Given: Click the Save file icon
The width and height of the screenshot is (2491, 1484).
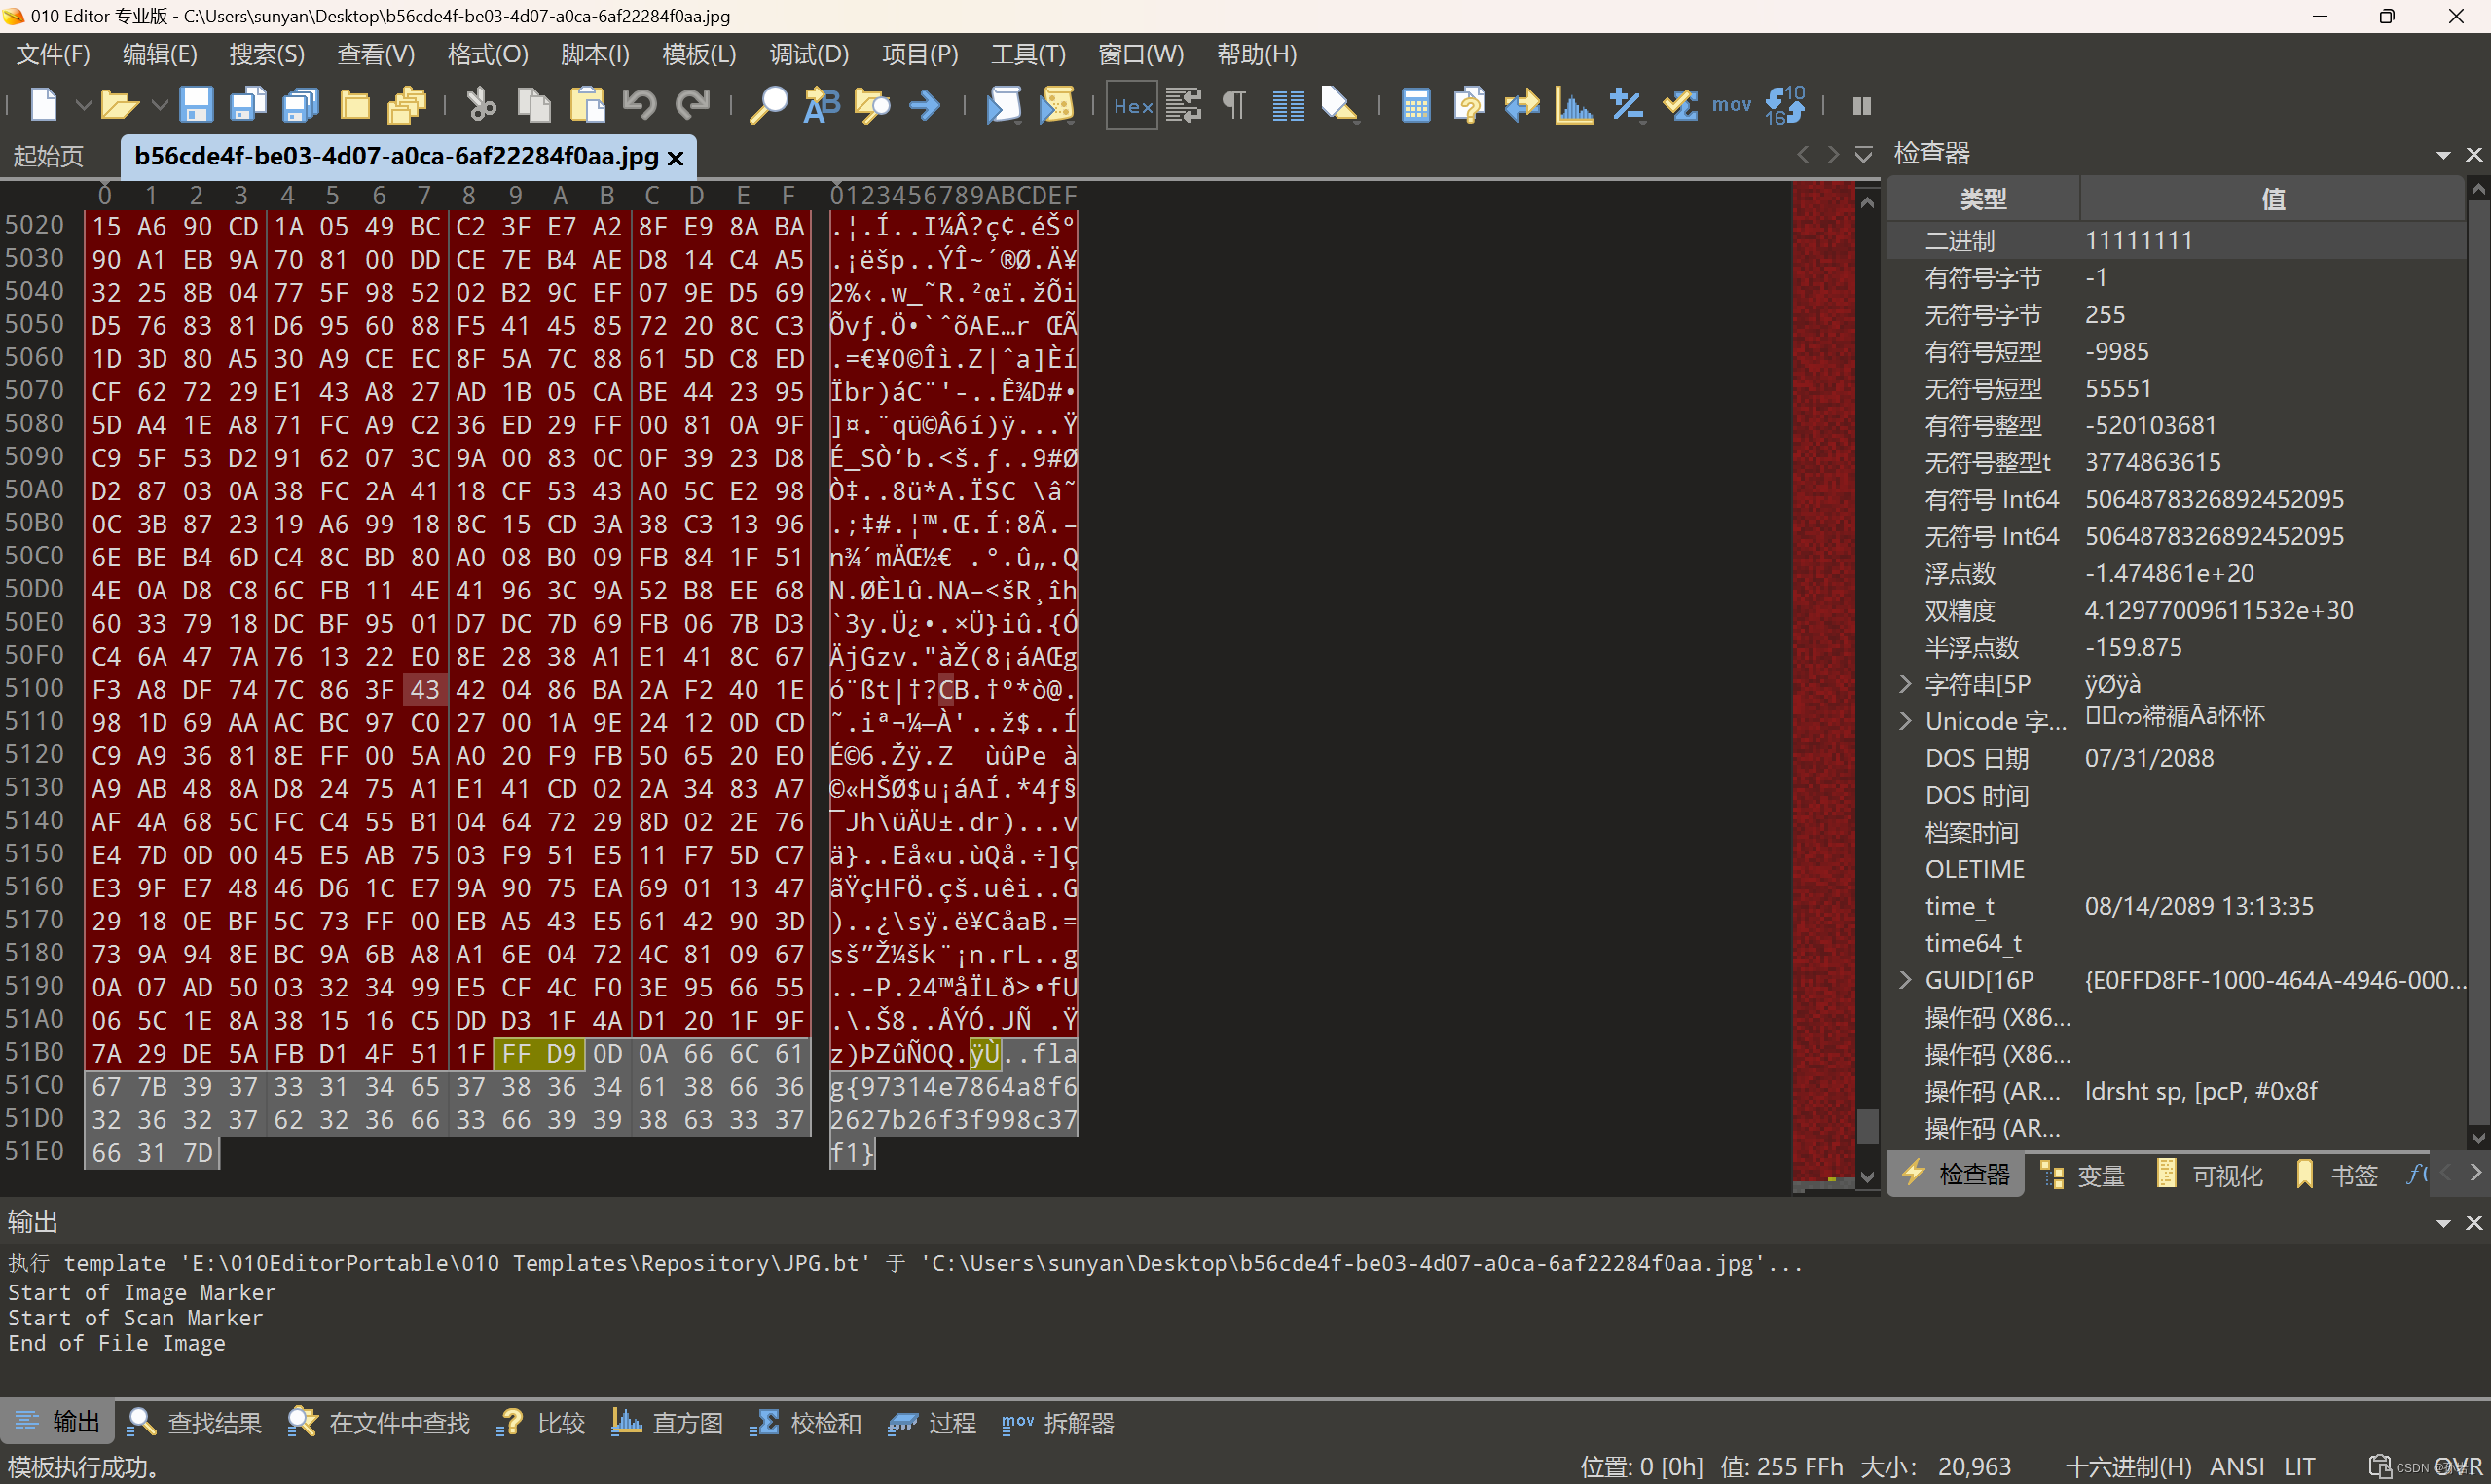Looking at the screenshot, I should coord(196,104).
